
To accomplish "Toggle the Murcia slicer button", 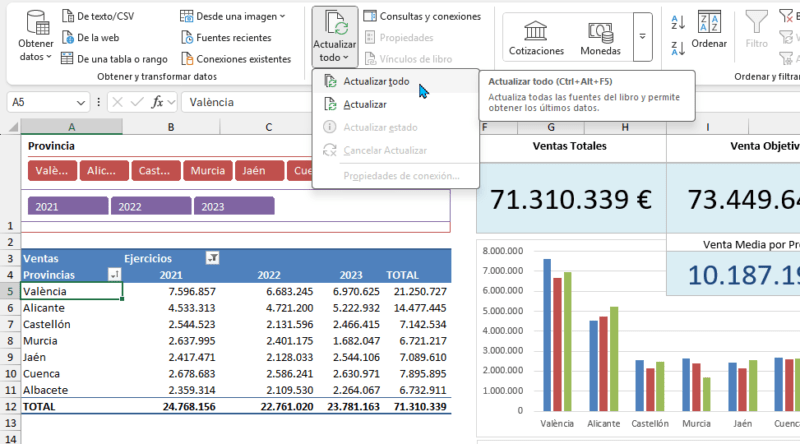I will pos(208,170).
